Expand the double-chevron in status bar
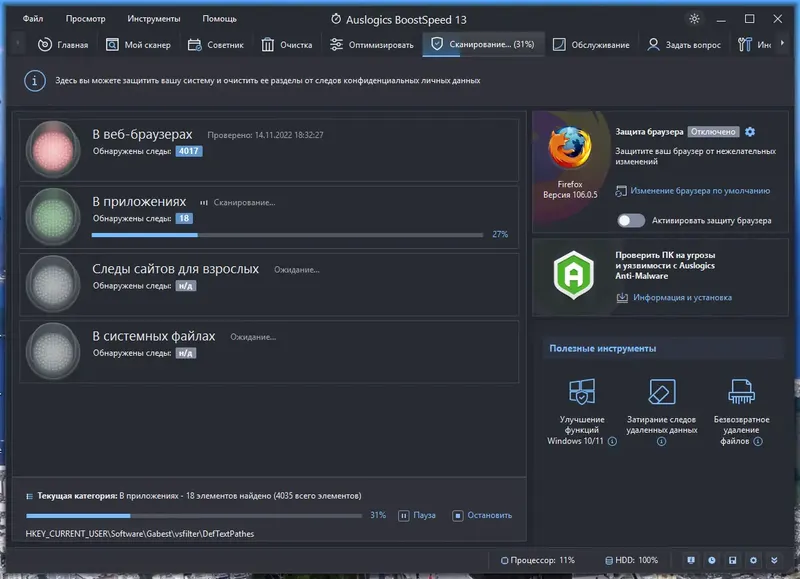The width and height of the screenshot is (800, 579). click(774, 560)
